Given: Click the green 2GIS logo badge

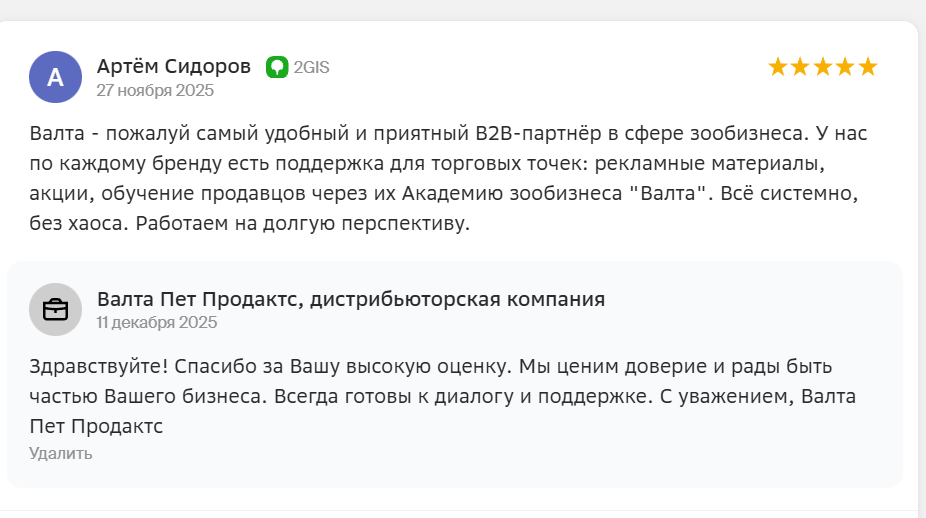Looking at the screenshot, I should pyautogui.click(x=277, y=67).
